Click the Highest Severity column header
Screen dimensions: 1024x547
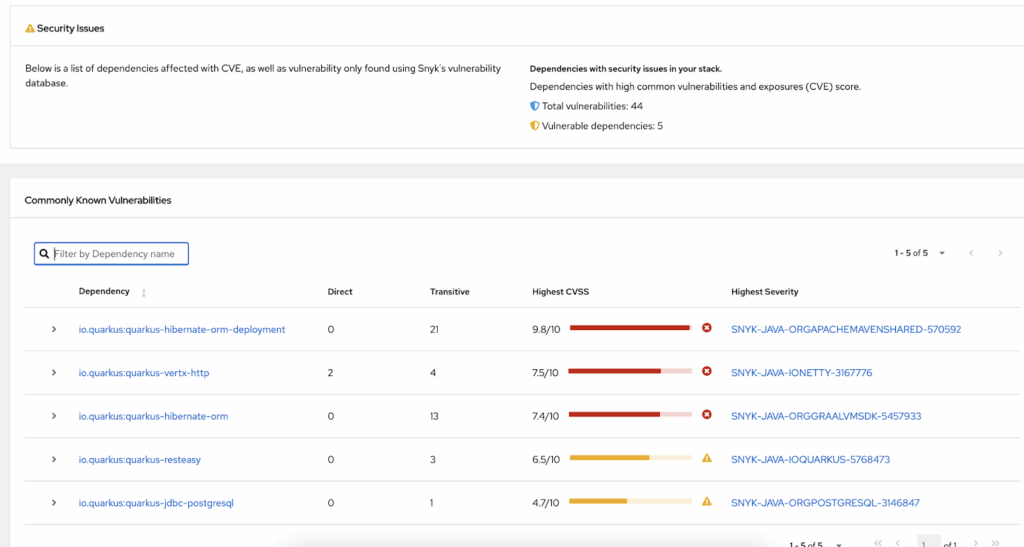pos(765,292)
